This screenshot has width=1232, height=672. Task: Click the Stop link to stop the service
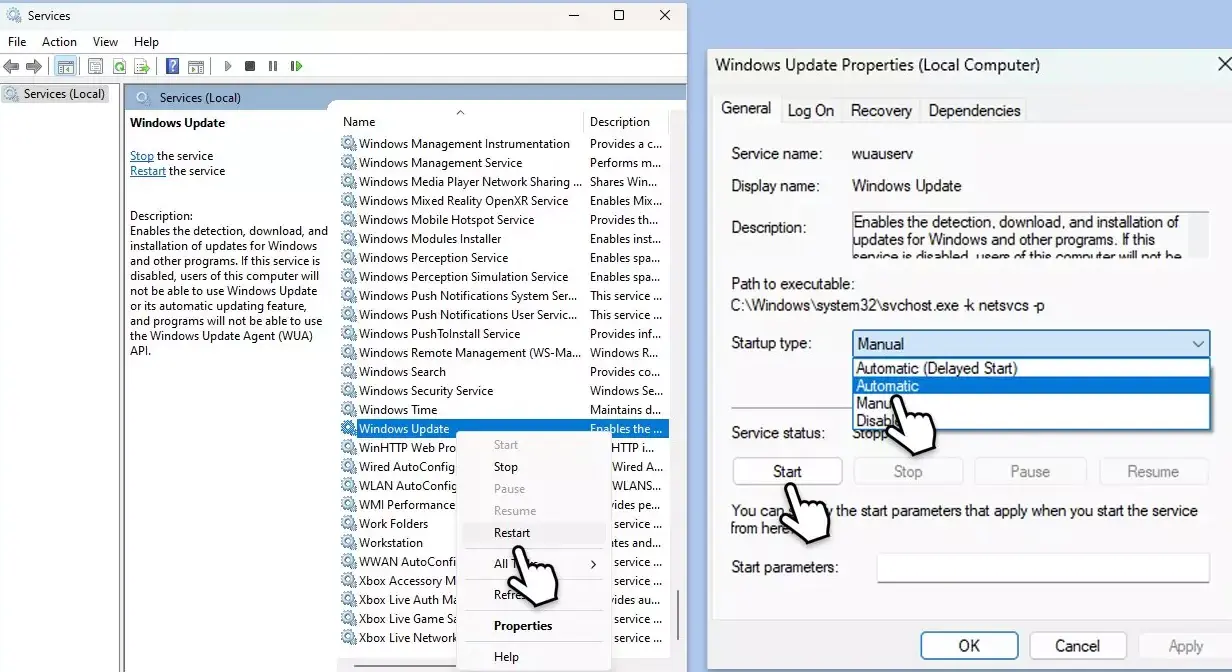click(141, 156)
